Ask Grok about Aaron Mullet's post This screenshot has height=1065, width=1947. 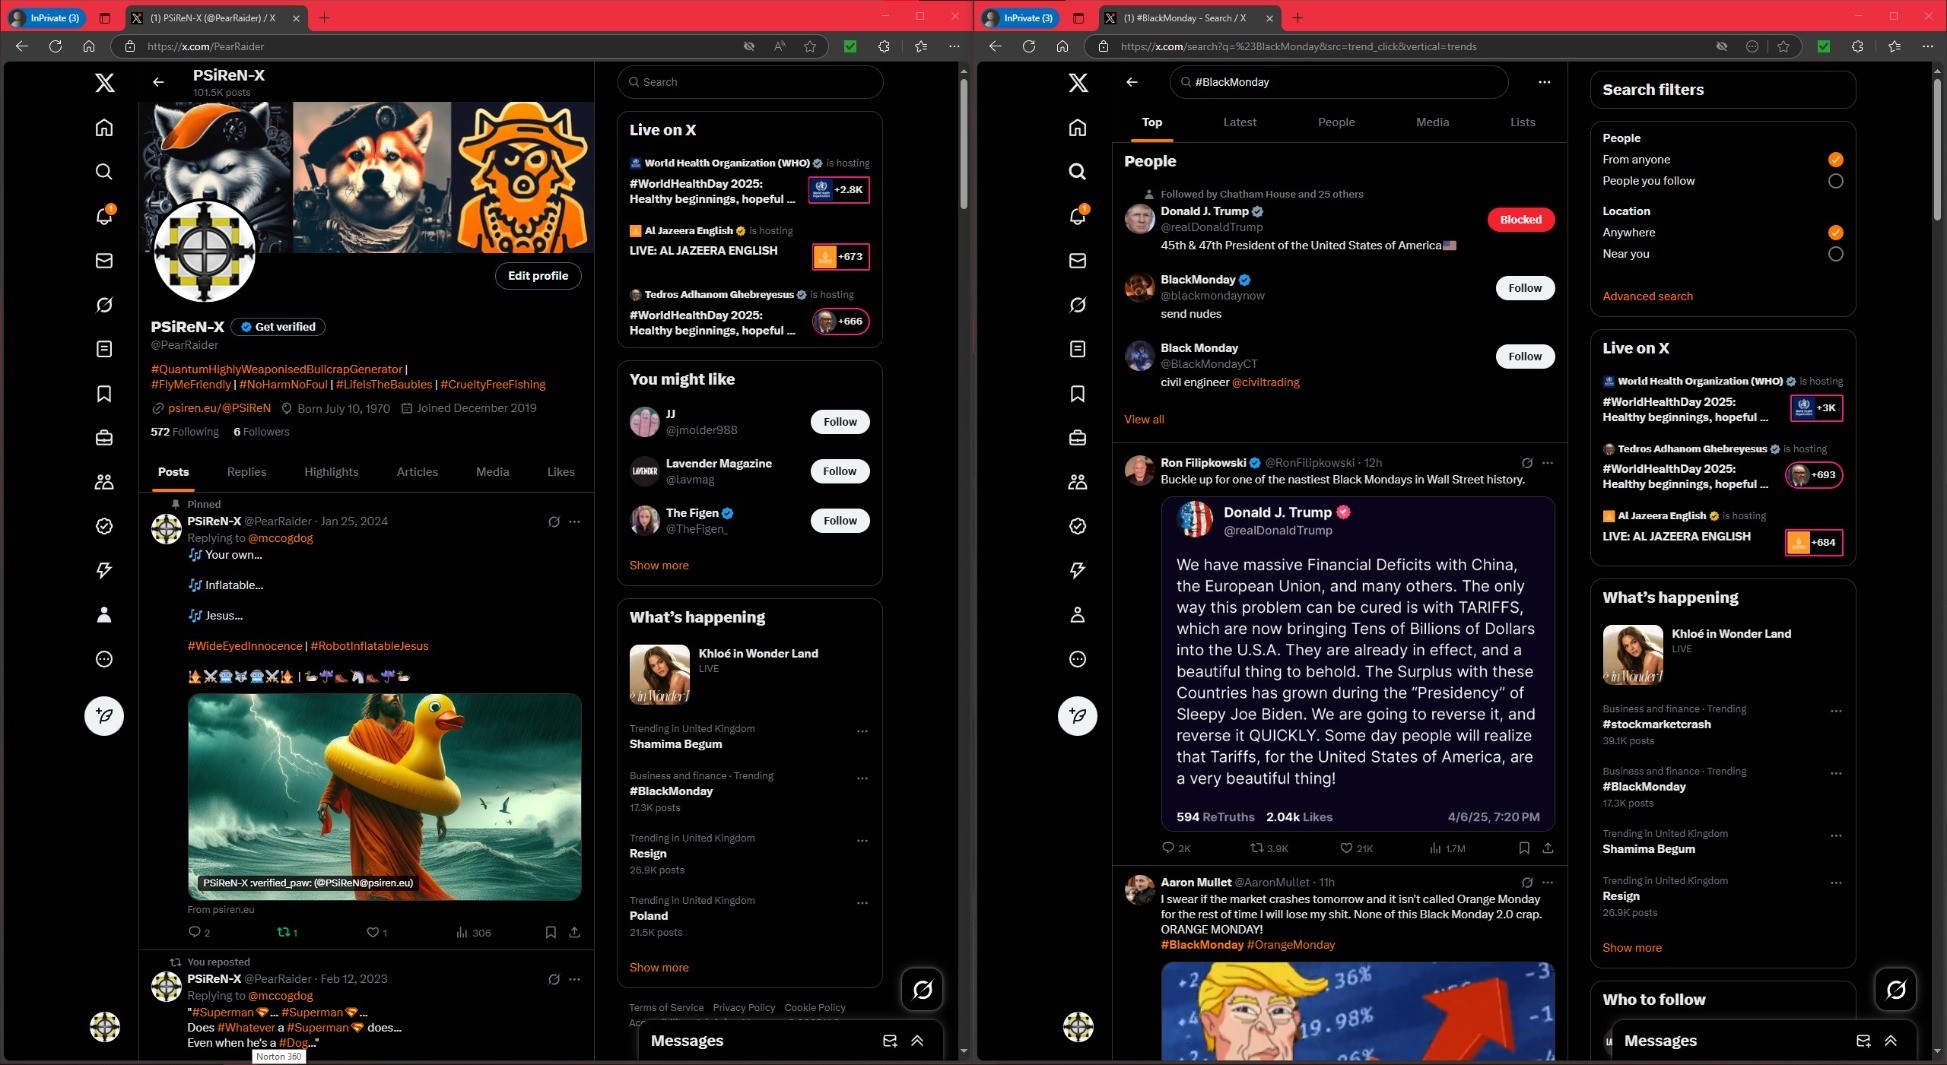pos(1527,882)
